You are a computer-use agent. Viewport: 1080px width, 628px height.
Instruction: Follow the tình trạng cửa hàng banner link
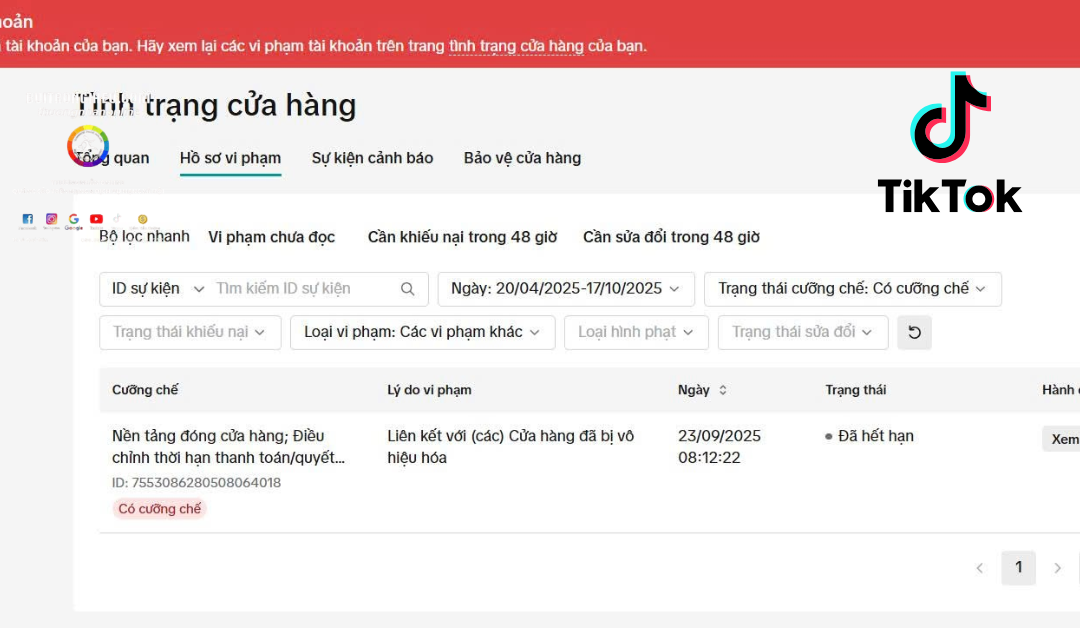click(x=516, y=46)
